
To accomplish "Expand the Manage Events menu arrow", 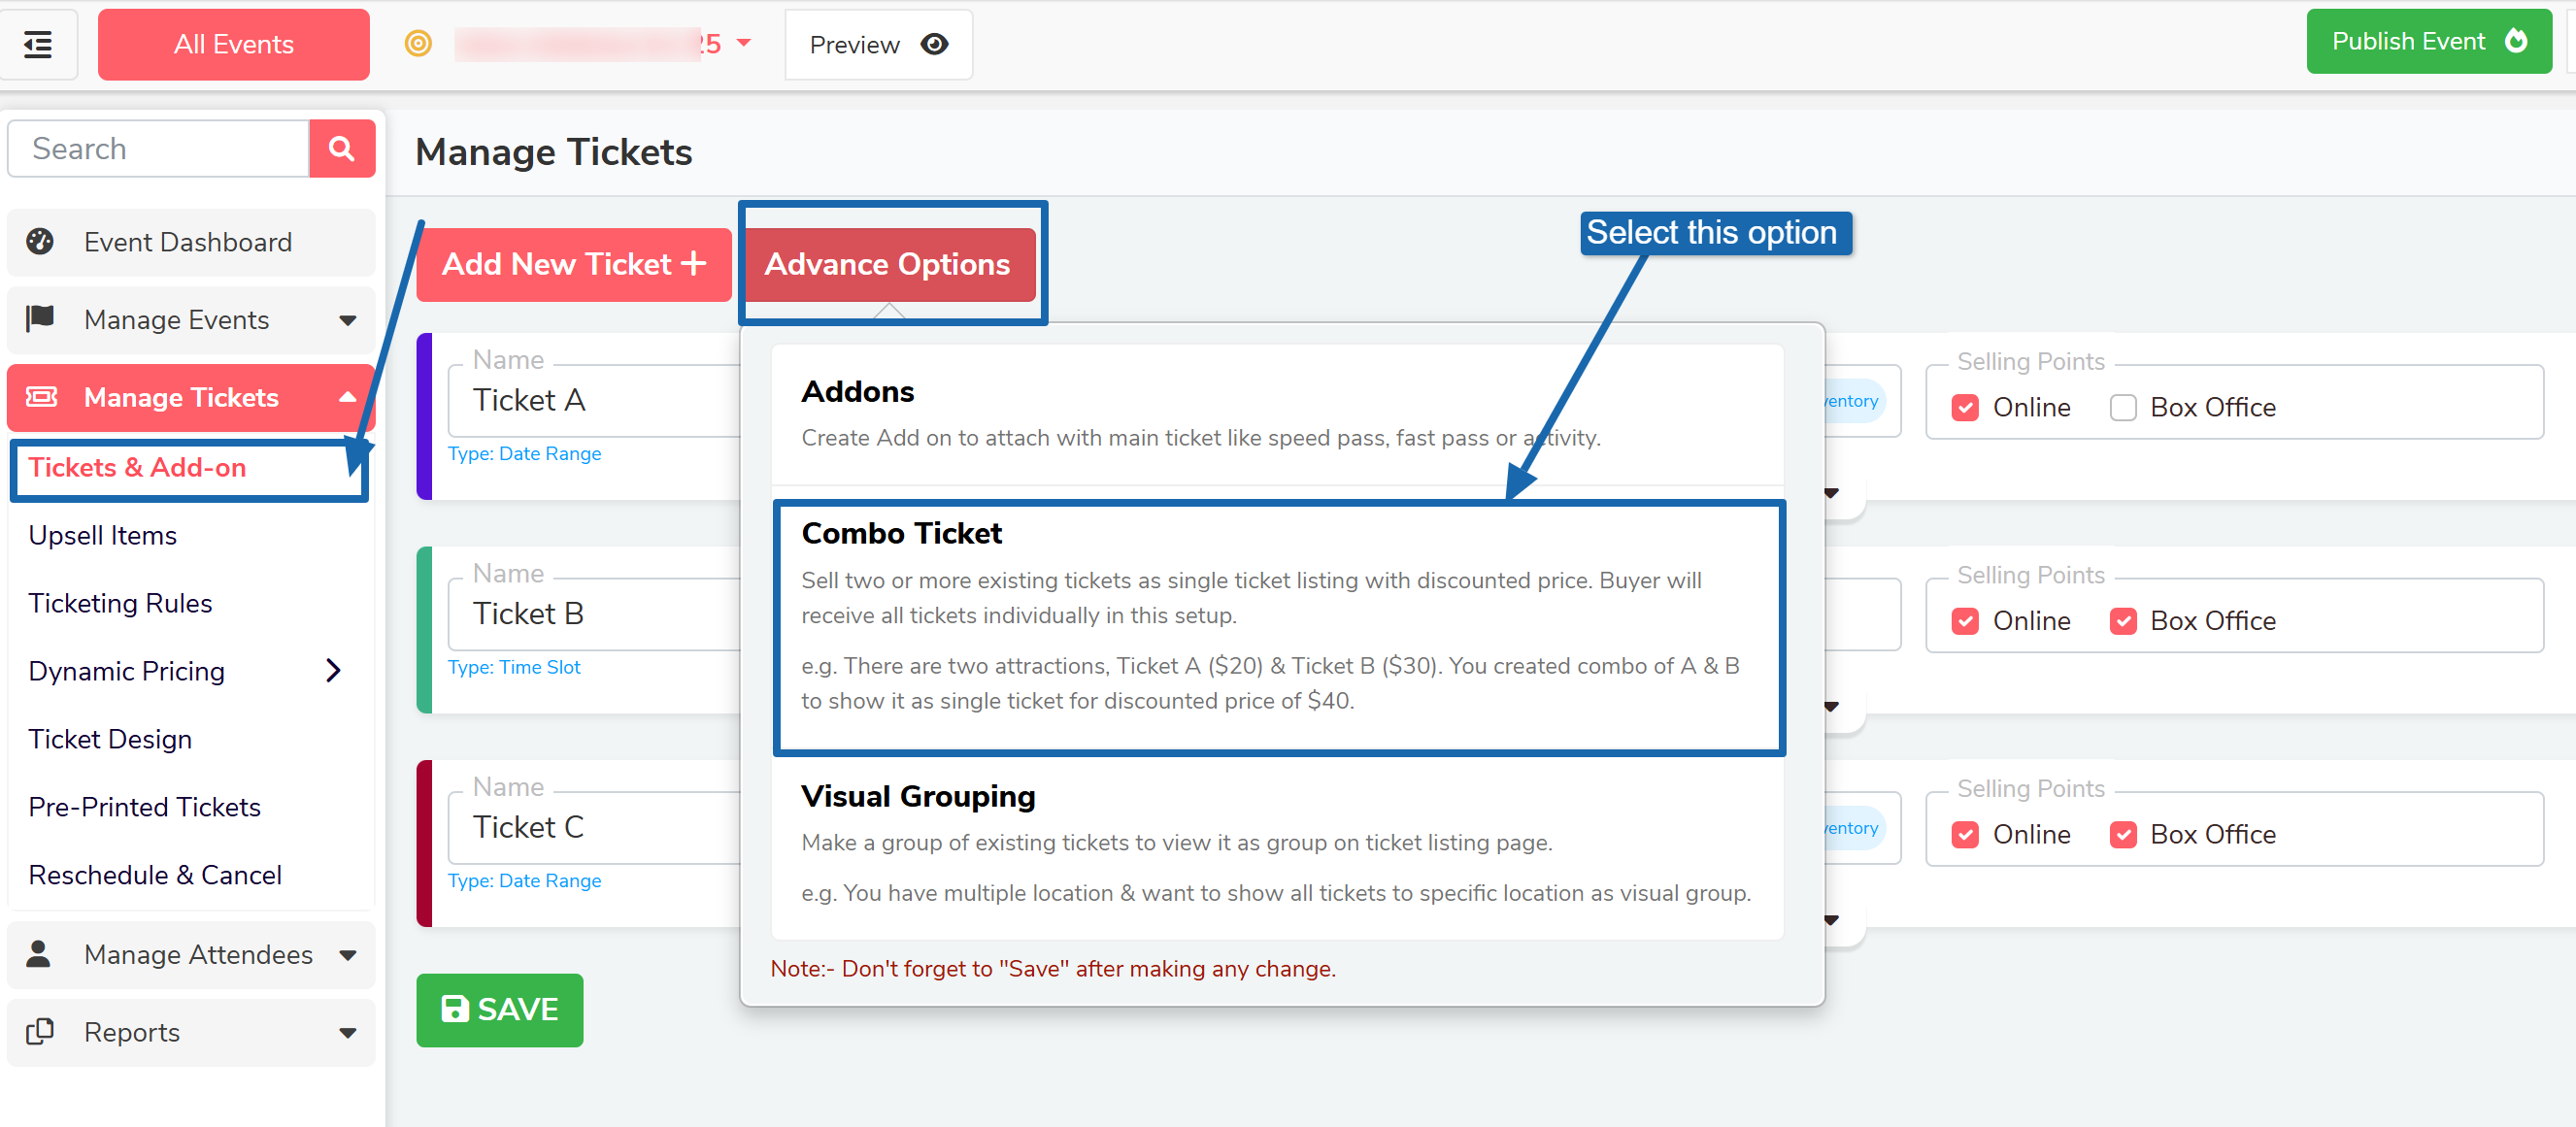I will (x=347, y=320).
